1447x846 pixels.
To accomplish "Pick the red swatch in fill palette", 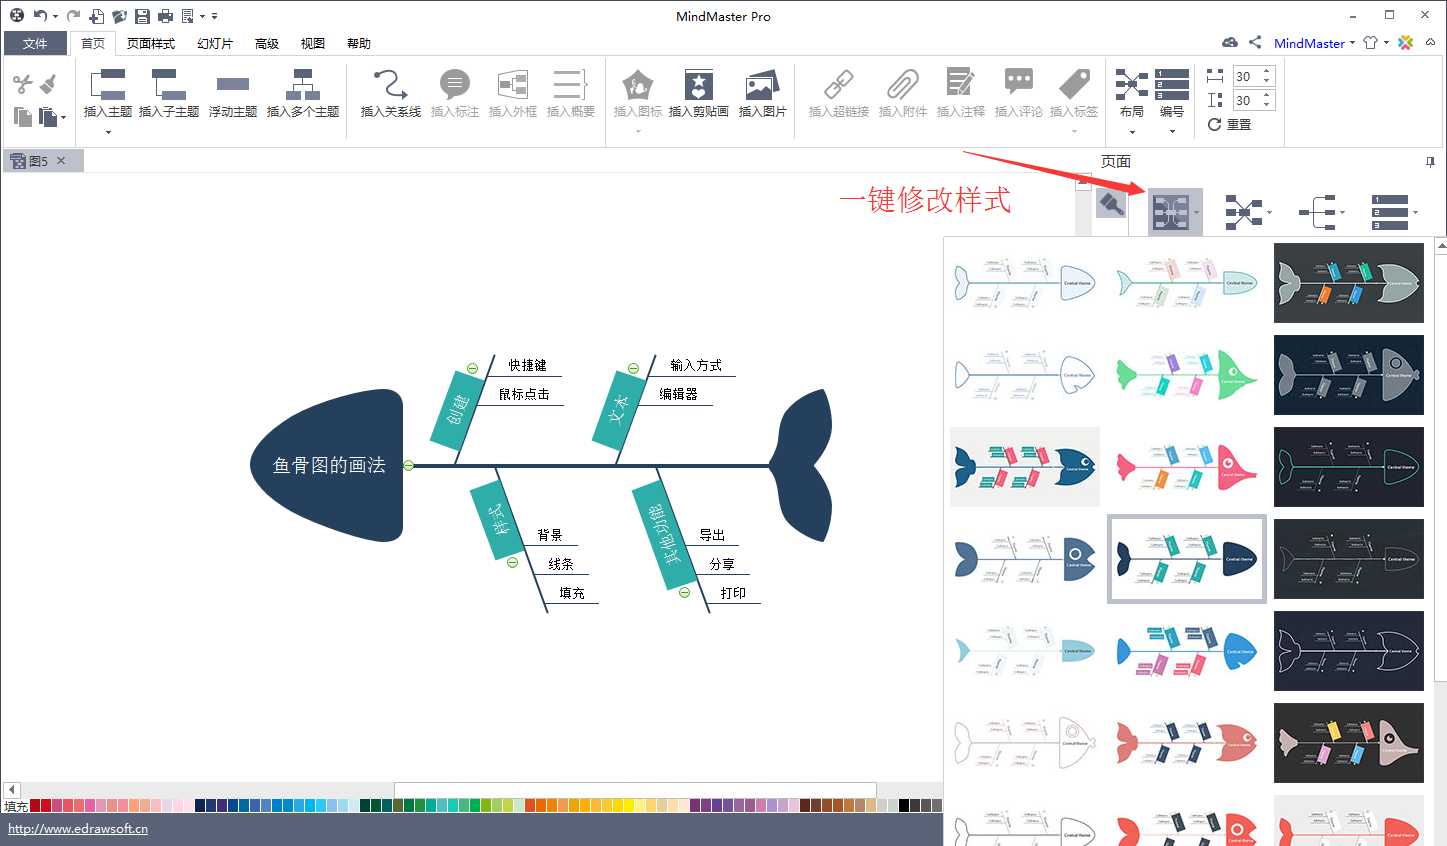I will coord(35,805).
